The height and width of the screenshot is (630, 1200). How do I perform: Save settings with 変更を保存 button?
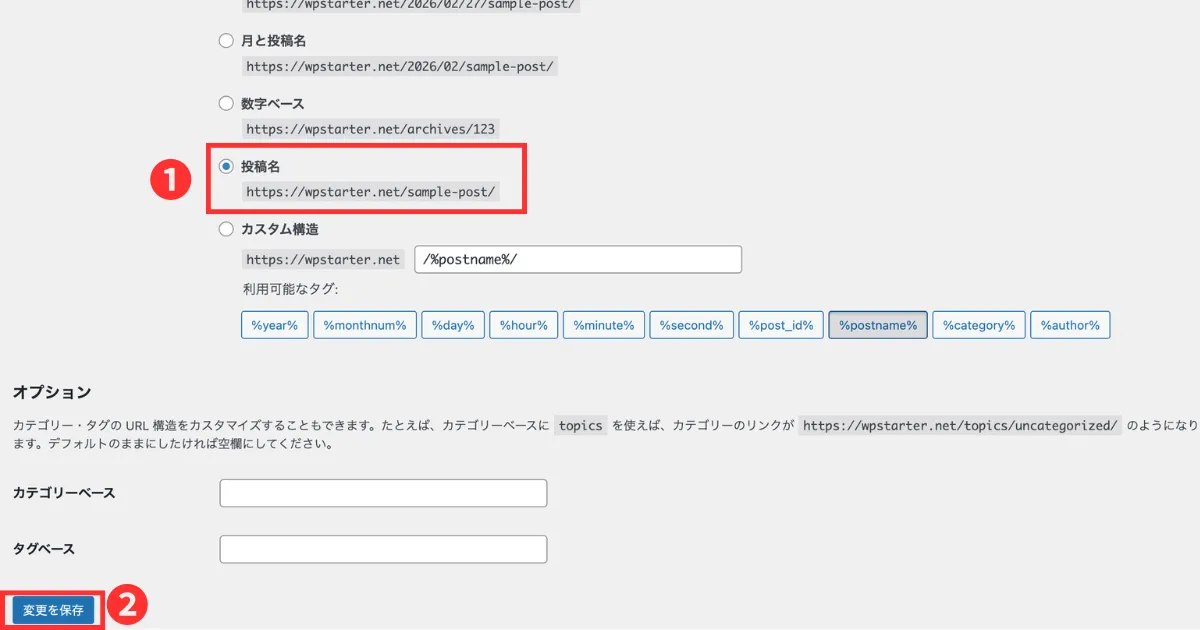[x=54, y=610]
